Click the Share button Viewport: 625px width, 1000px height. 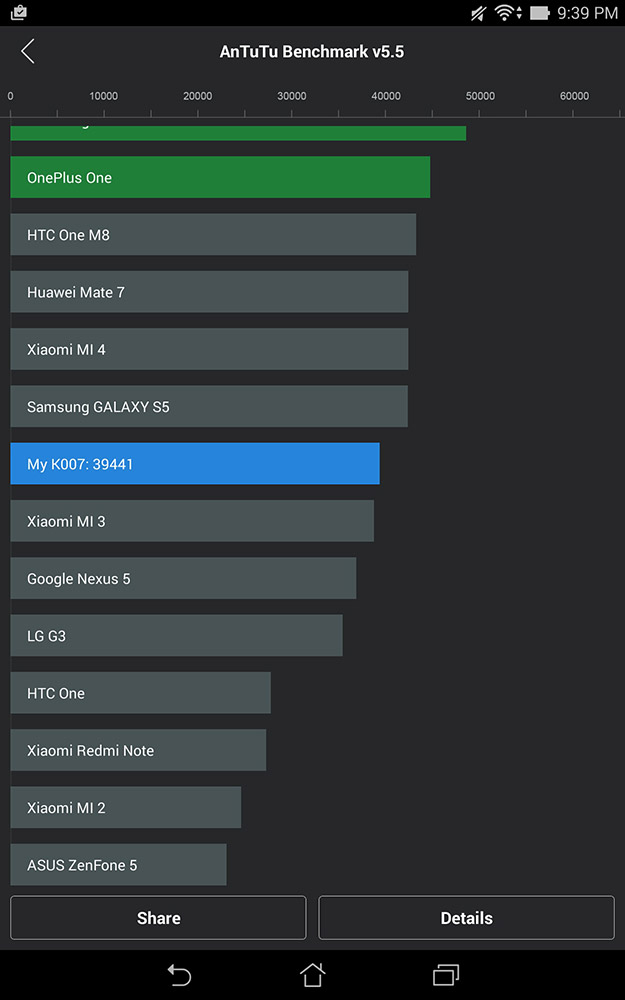158,918
